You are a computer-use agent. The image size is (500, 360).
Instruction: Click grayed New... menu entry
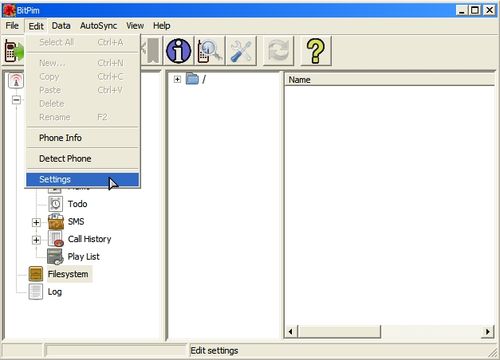[83, 63]
